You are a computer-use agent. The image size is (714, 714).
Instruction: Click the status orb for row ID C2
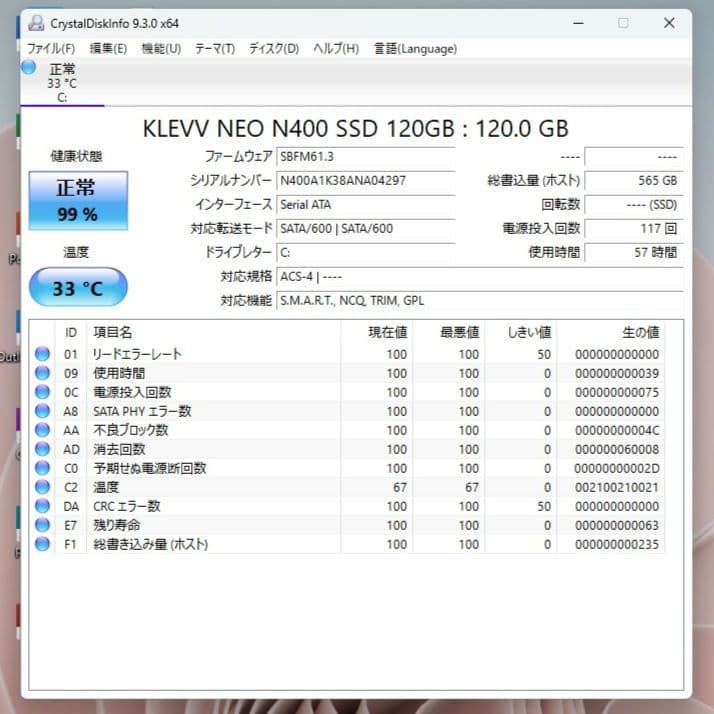coord(42,487)
